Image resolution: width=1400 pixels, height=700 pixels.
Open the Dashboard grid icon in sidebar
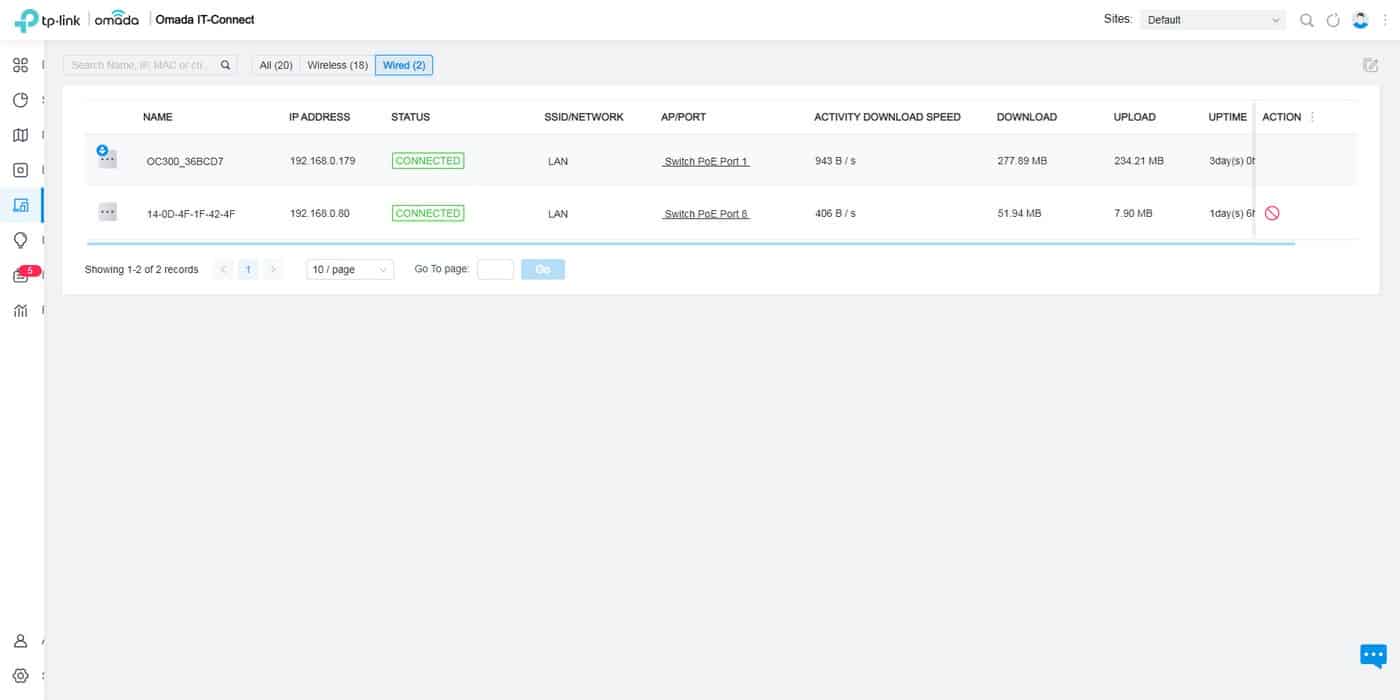coord(20,65)
